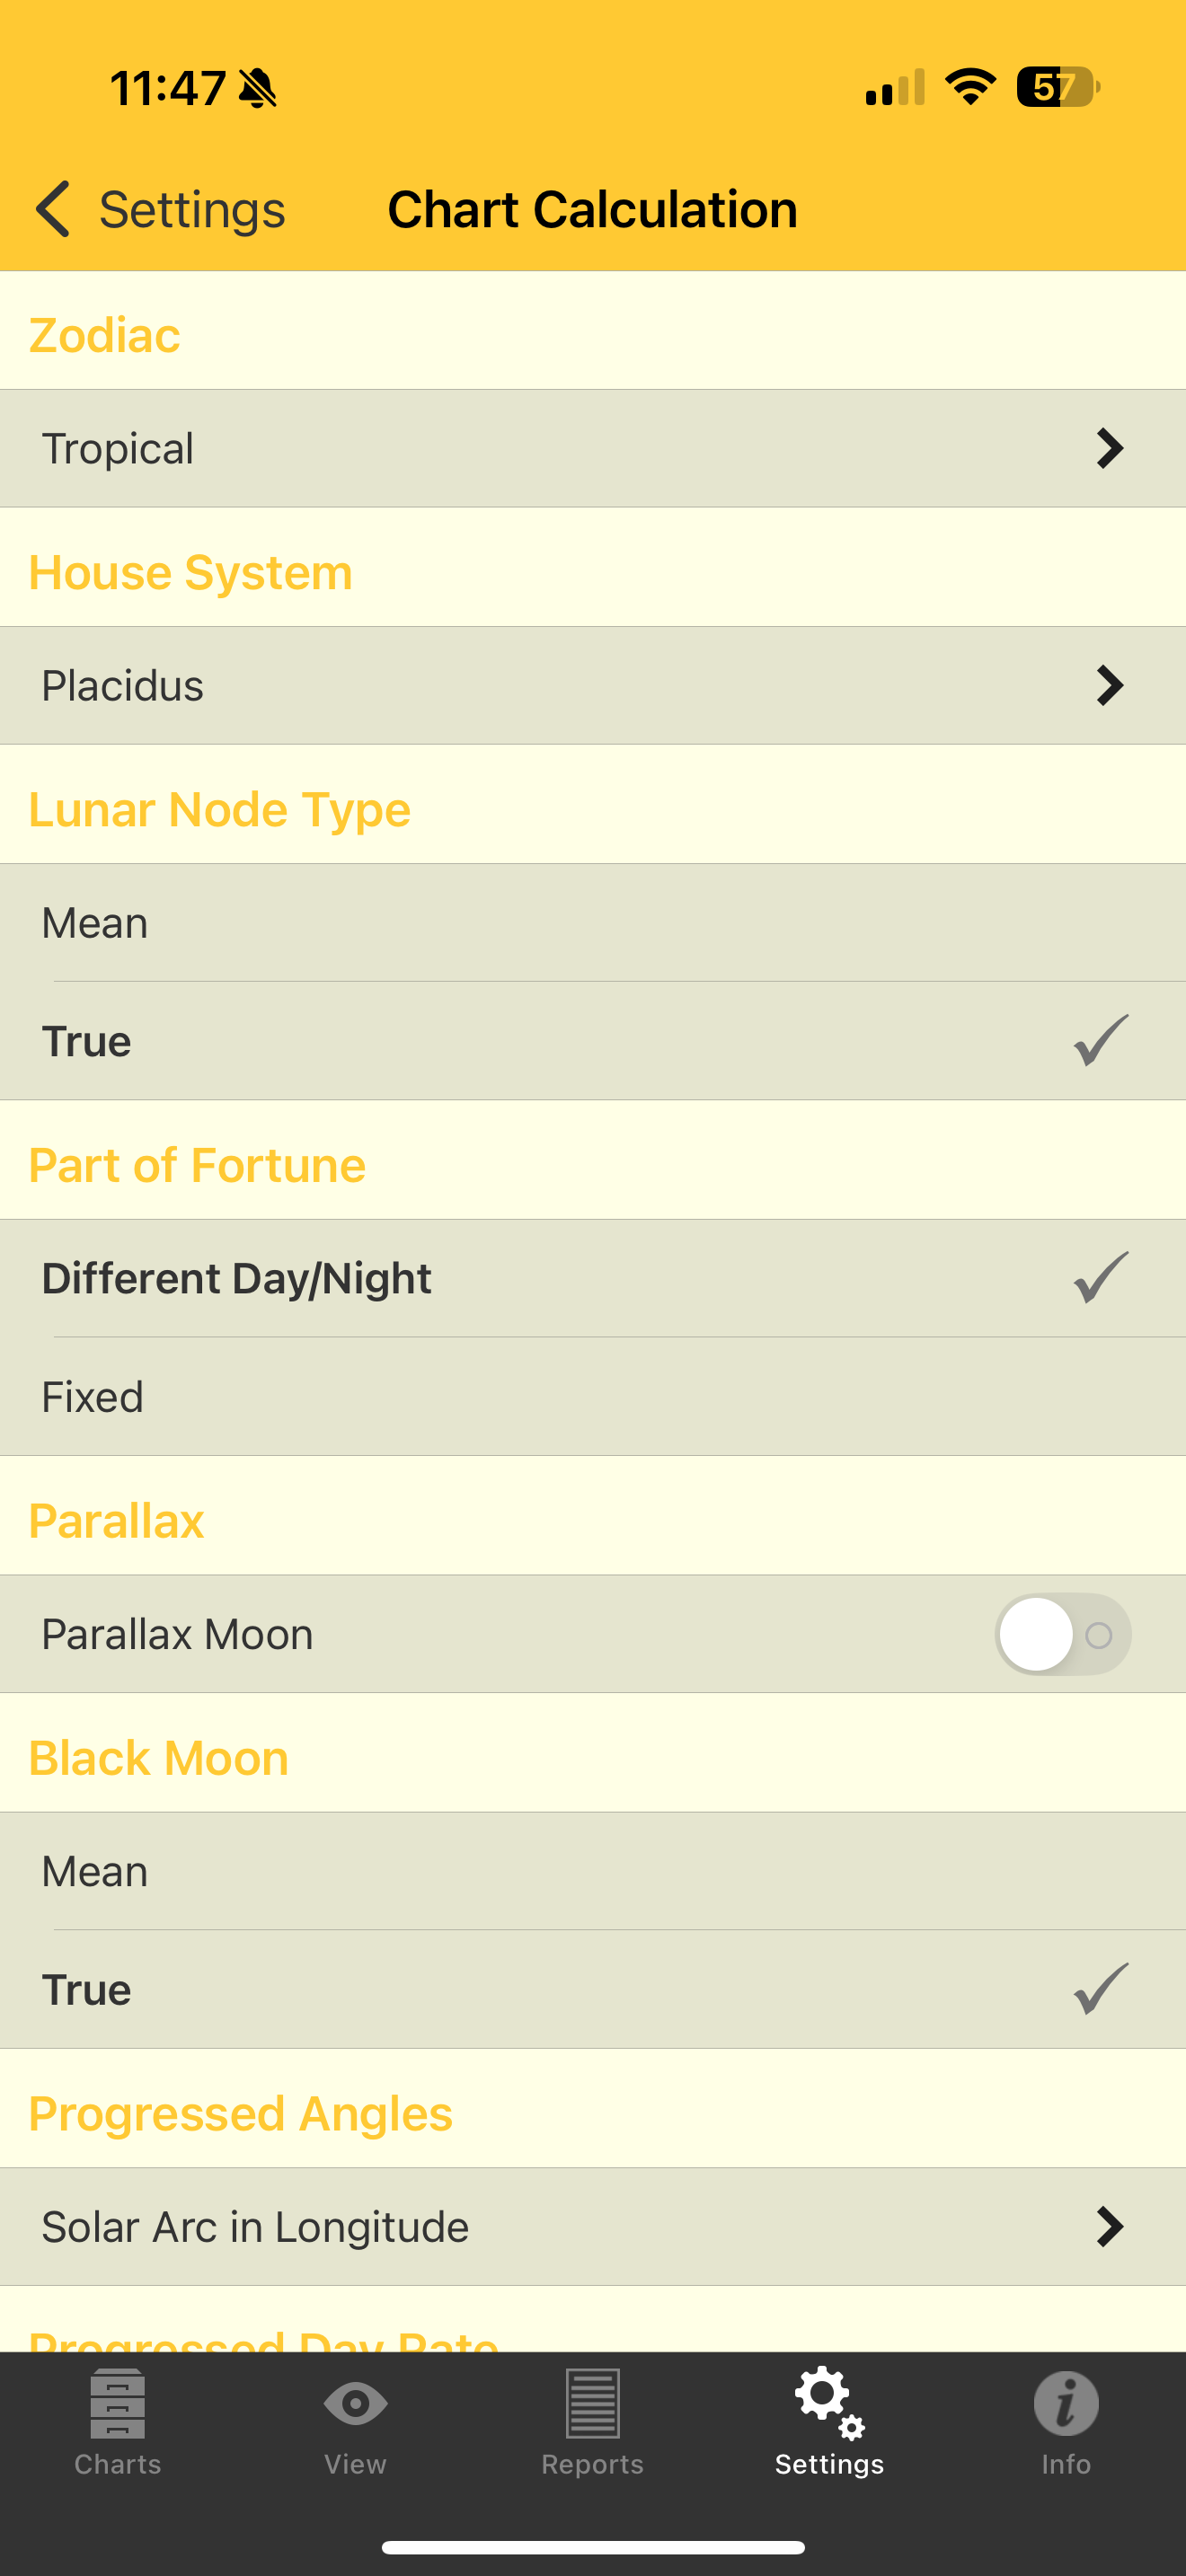This screenshot has height=2576, width=1186.
Task: Switch to the Reports tab label
Action: click(x=592, y=2464)
